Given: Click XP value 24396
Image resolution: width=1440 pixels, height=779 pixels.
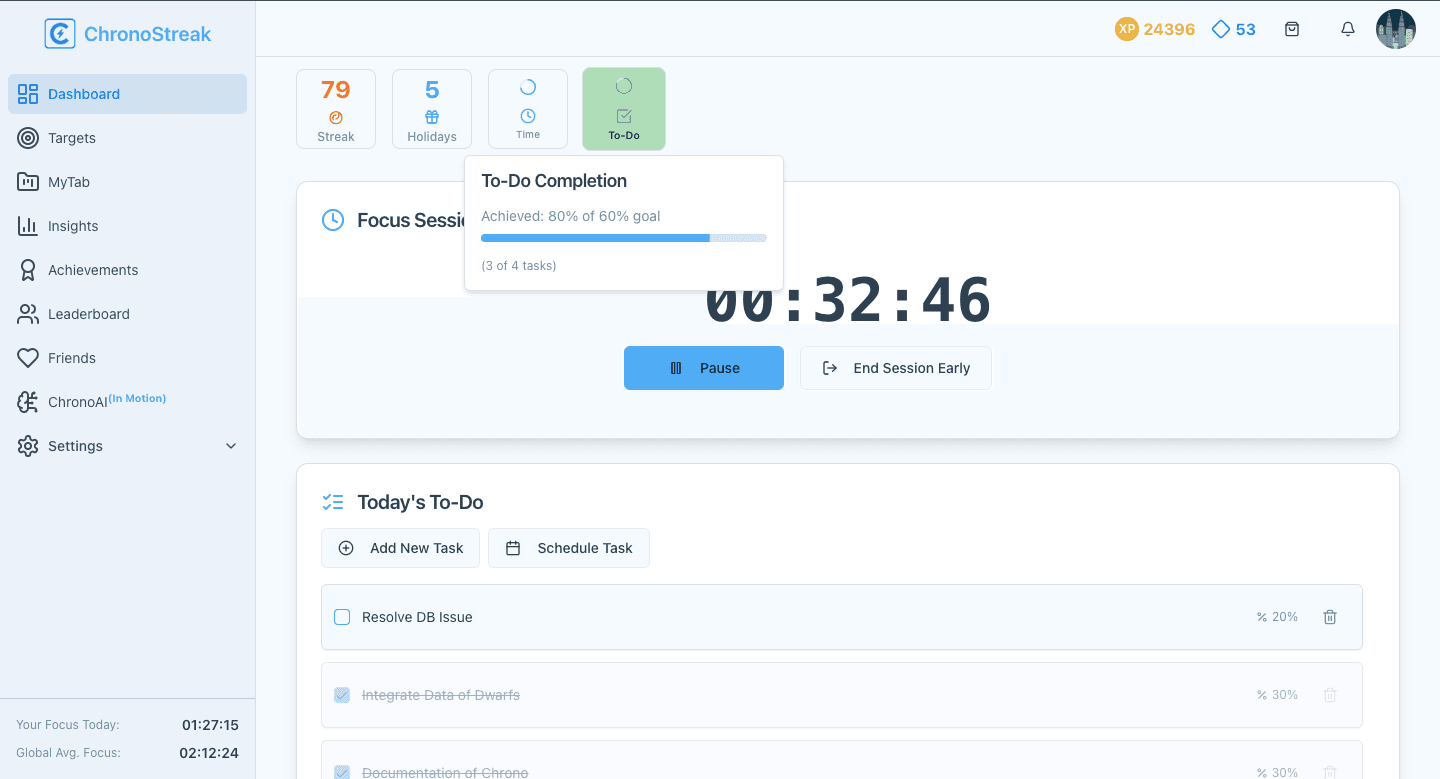Looking at the screenshot, I should click(x=1169, y=29).
